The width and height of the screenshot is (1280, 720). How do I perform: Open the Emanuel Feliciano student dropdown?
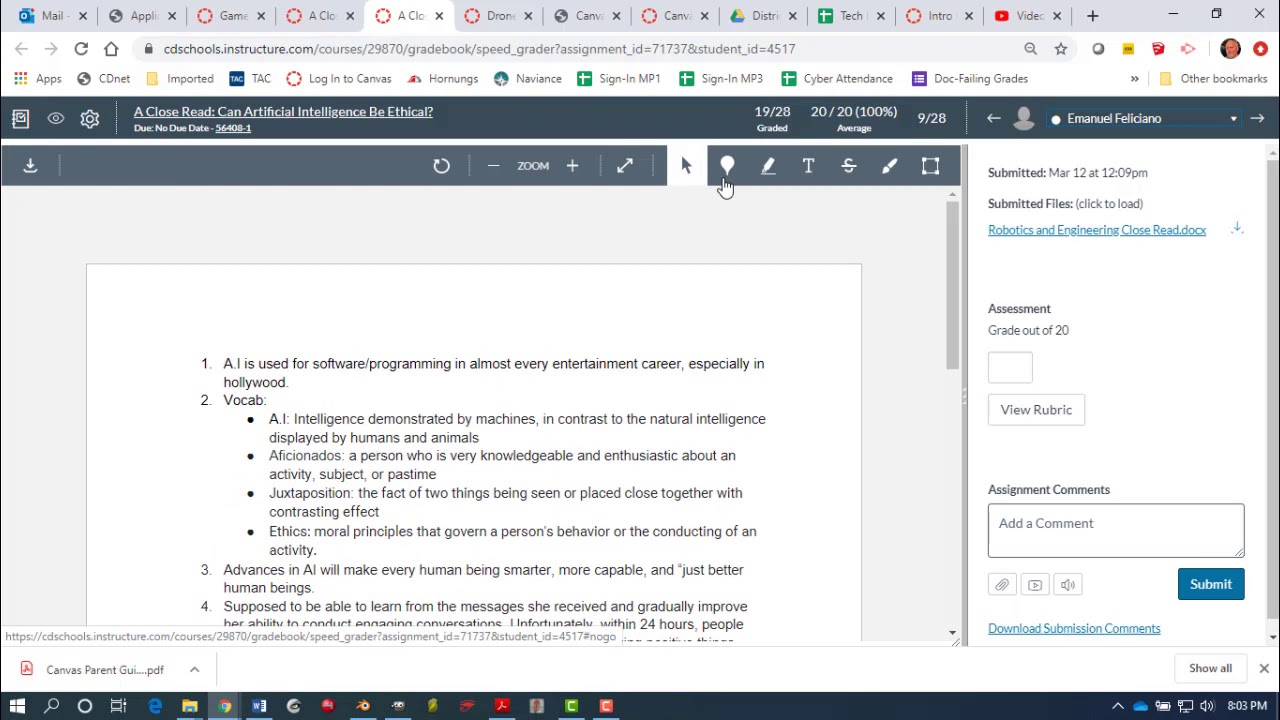pyautogui.click(x=1144, y=119)
